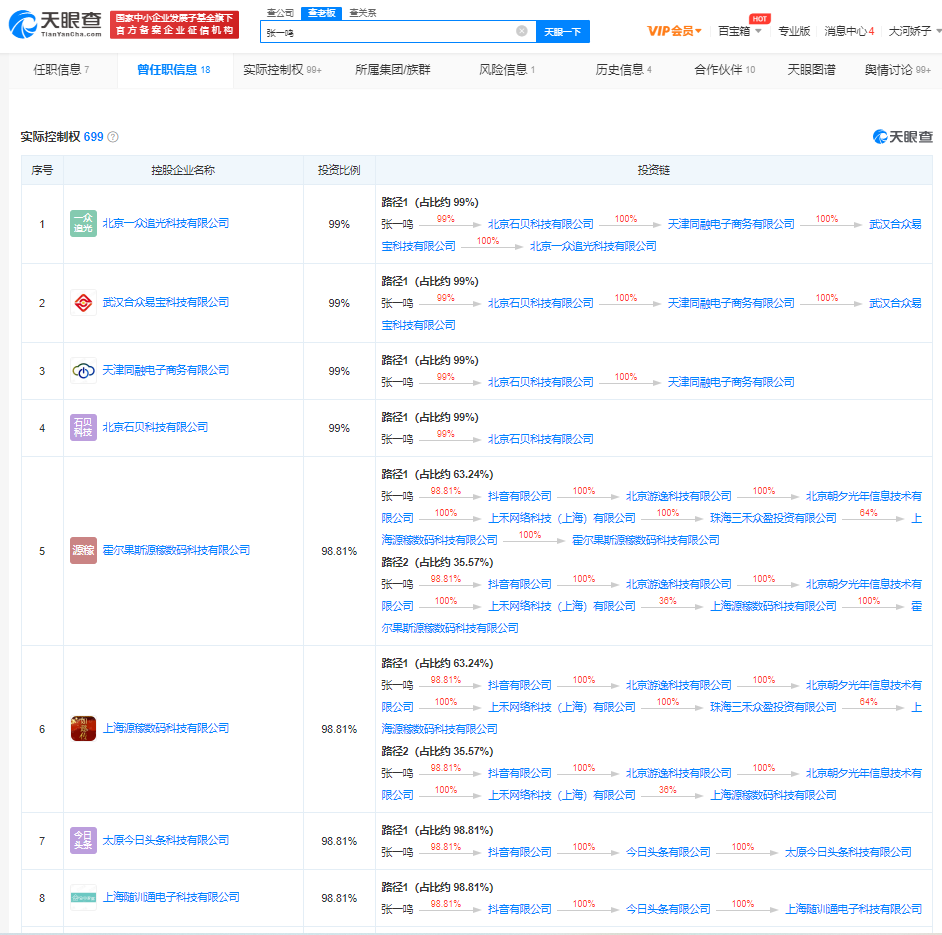Screen dimensions: 942x935
Task: Click 上禾网络科技 in row 5 path 2
Action: click(562, 606)
